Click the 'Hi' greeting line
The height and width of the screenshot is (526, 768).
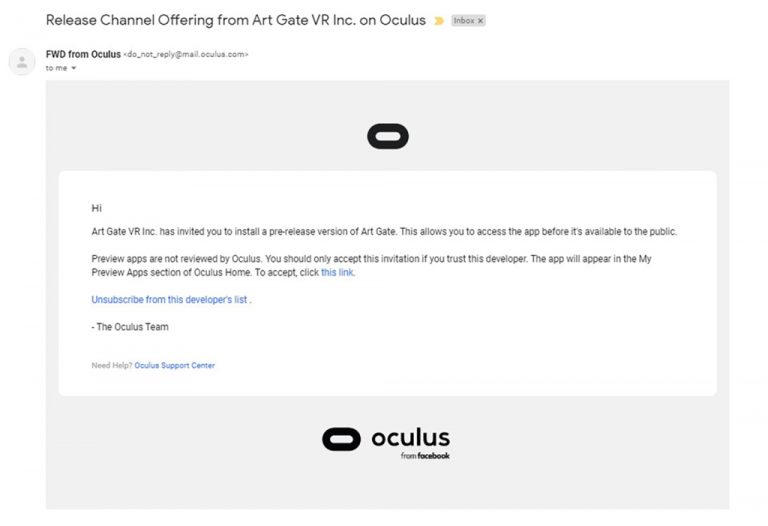pyautogui.click(x=96, y=208)
